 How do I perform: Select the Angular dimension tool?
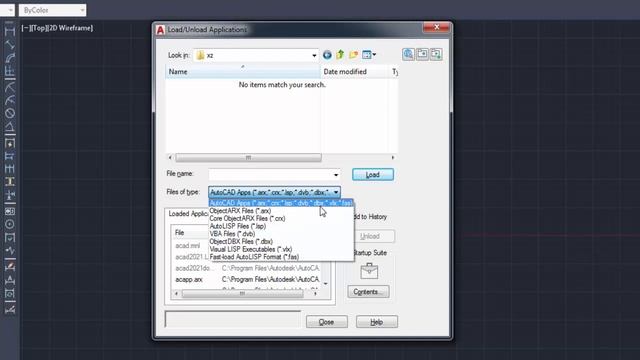(x=10, y=127)
